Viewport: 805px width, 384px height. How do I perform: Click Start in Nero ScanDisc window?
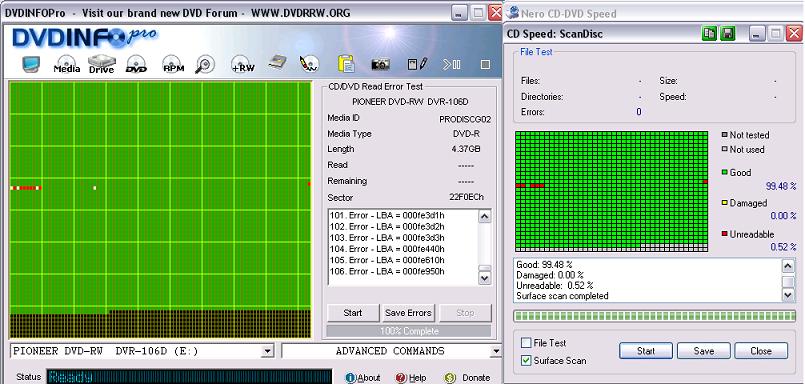point(646,351)
